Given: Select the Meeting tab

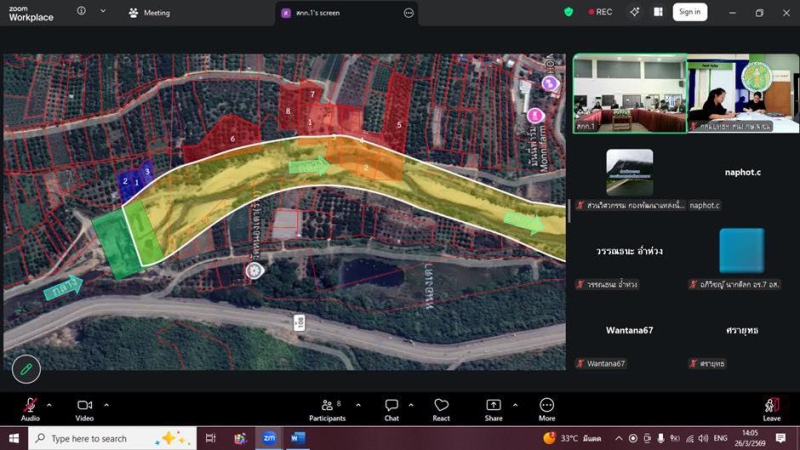Looking at the screenshot, I should click(x=150, y=13).
